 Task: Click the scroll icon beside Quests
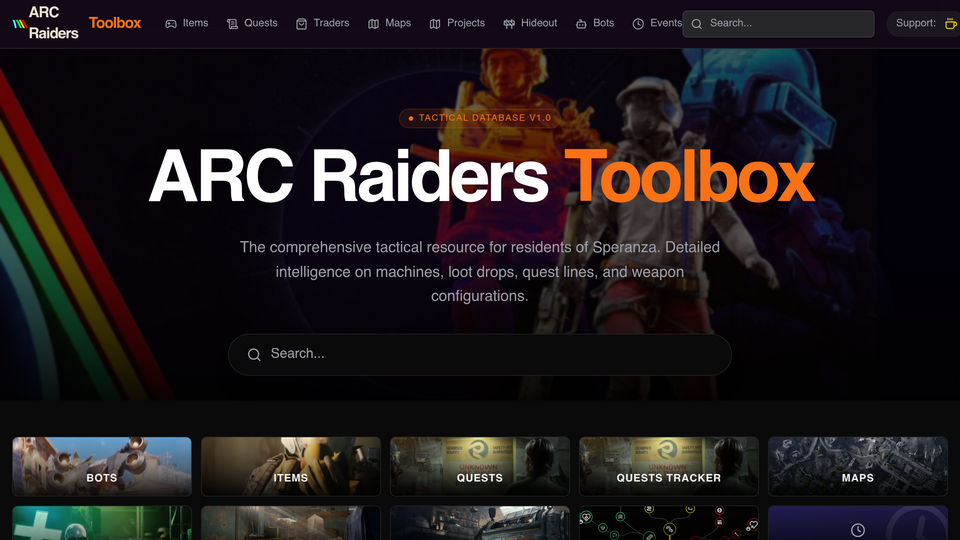232,24
